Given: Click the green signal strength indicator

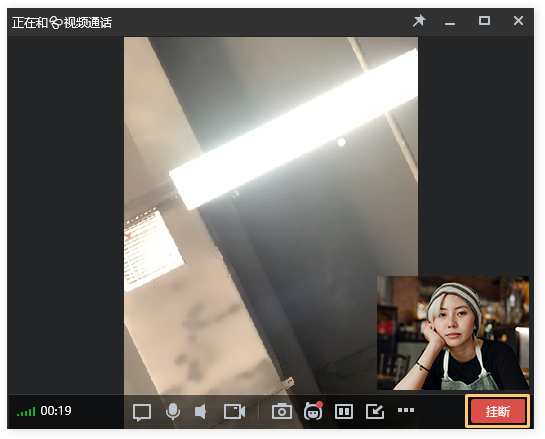Looking at the screenshot, I should 26,412.
